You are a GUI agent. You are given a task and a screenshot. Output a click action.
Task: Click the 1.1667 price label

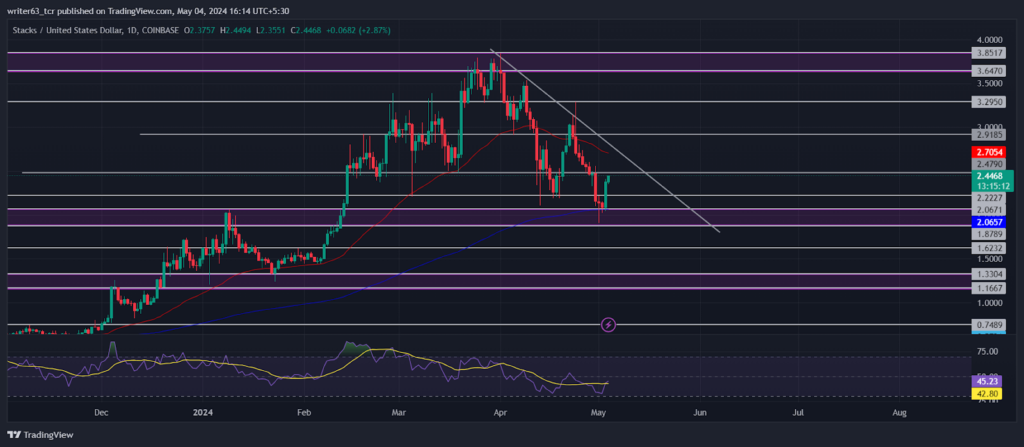987,288
